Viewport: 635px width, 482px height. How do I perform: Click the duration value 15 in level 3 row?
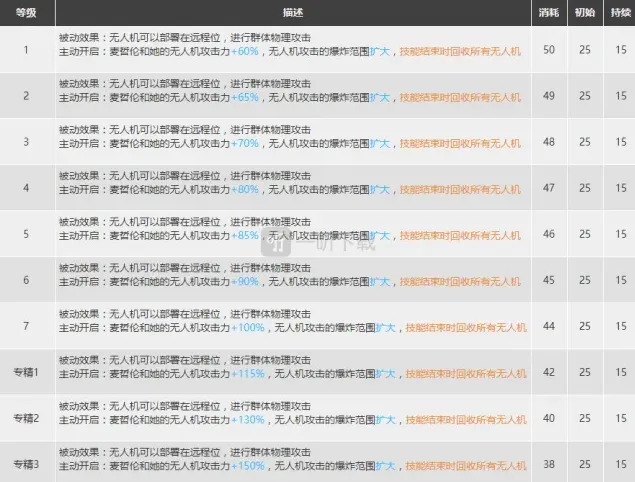[x=621, y=142]
